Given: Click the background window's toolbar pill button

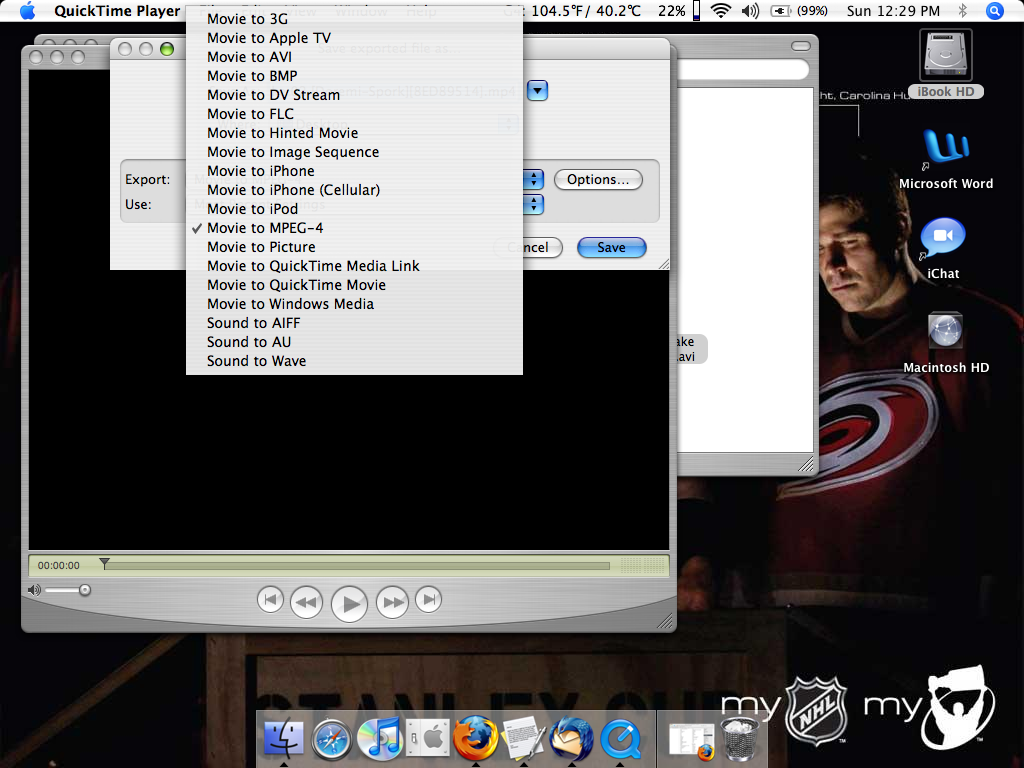Looking at the screenshot, I should pos(801,46).
